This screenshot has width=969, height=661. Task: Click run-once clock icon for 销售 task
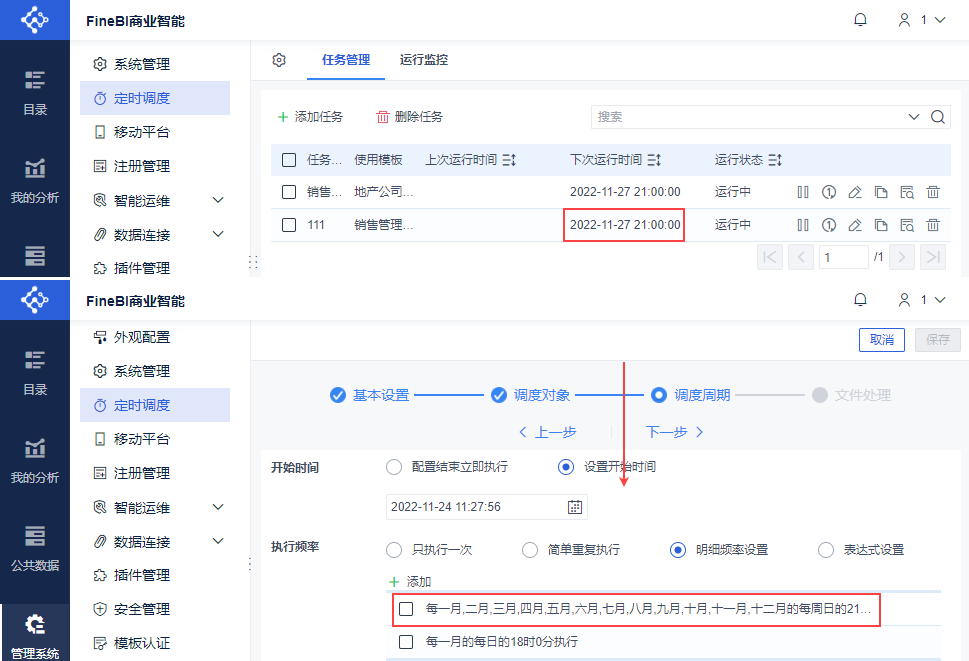[829, 192]
